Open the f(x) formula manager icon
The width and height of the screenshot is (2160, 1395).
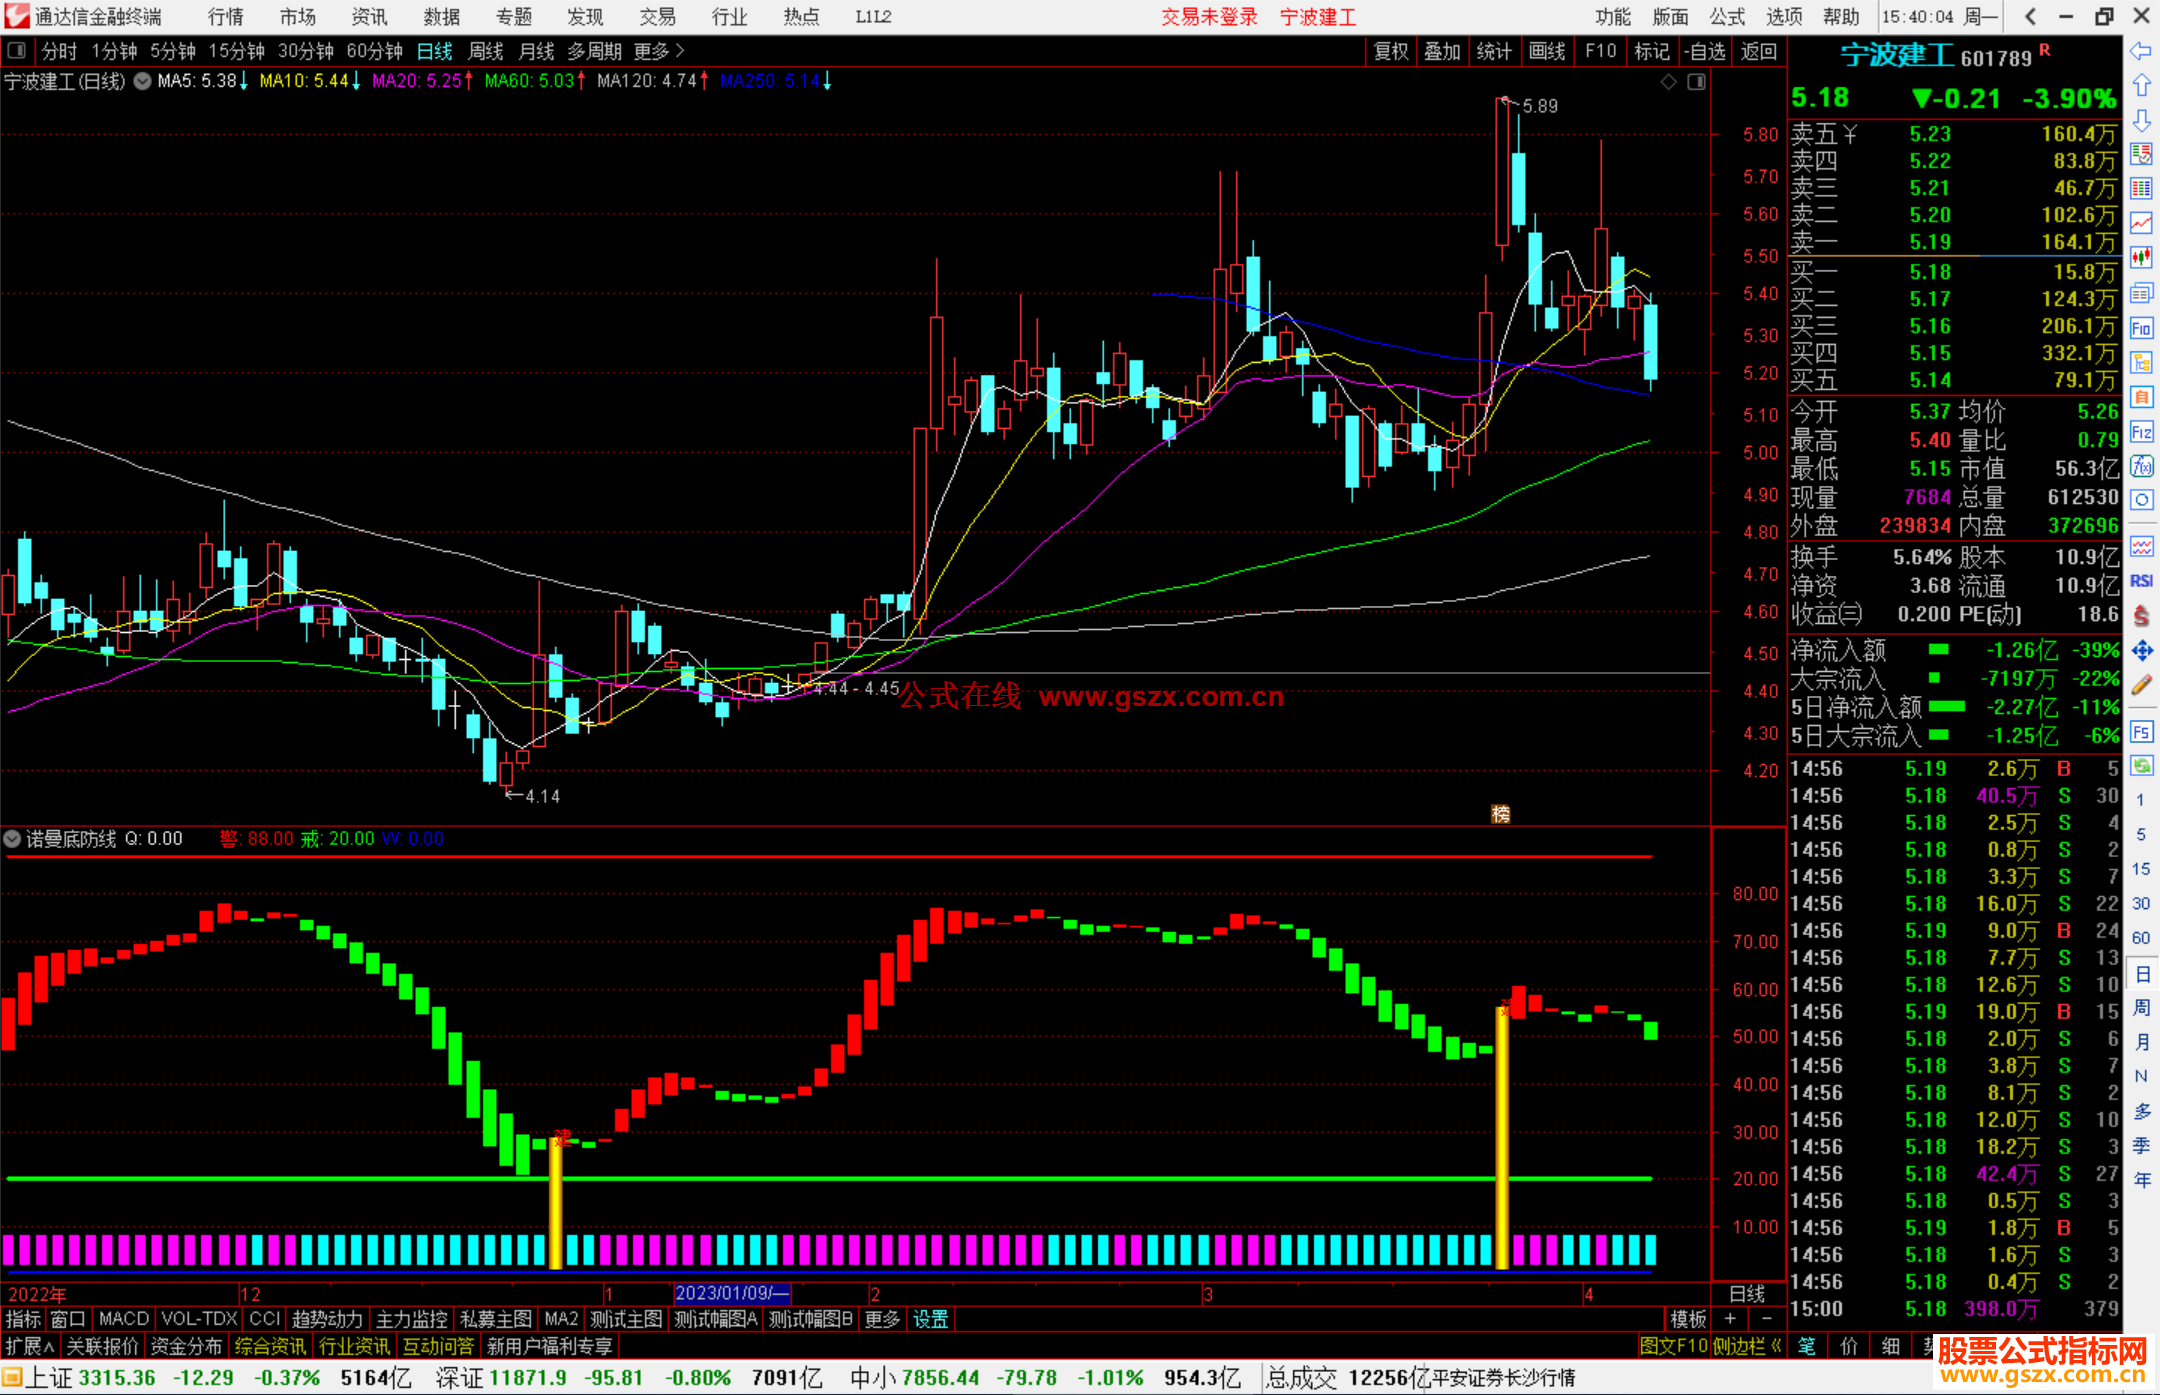[2141, 466]
